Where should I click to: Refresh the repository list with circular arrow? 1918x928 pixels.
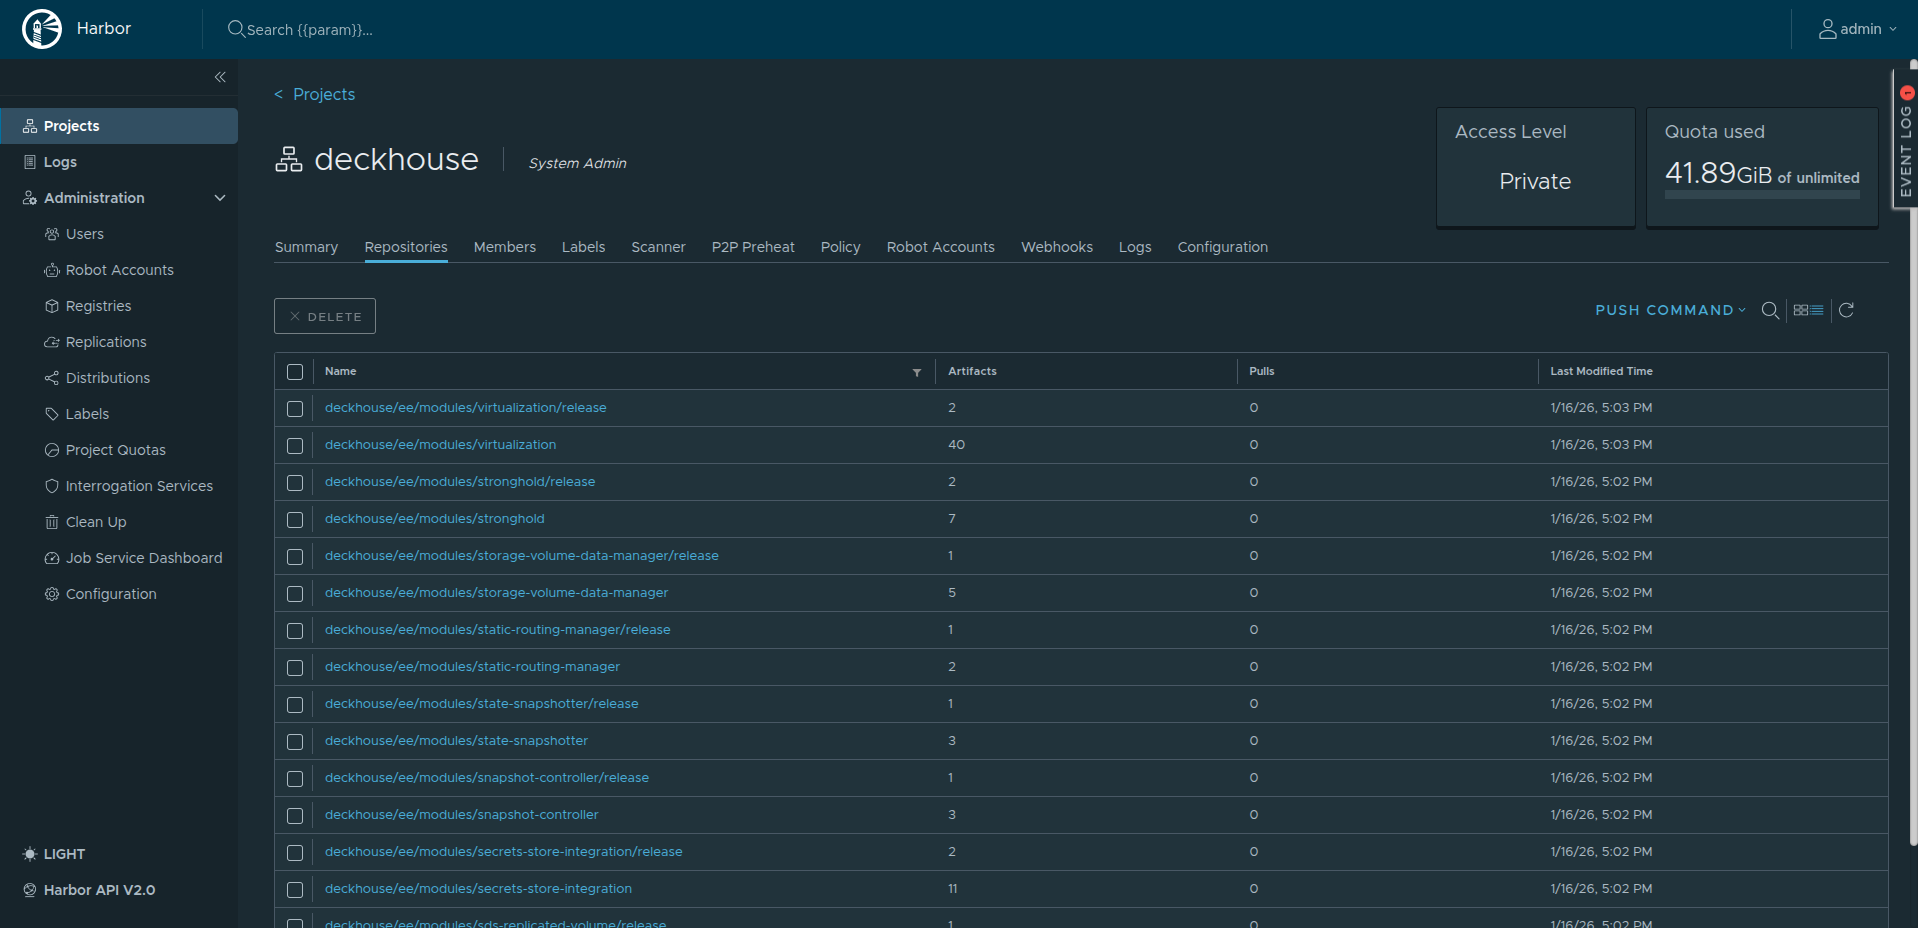1848,310
